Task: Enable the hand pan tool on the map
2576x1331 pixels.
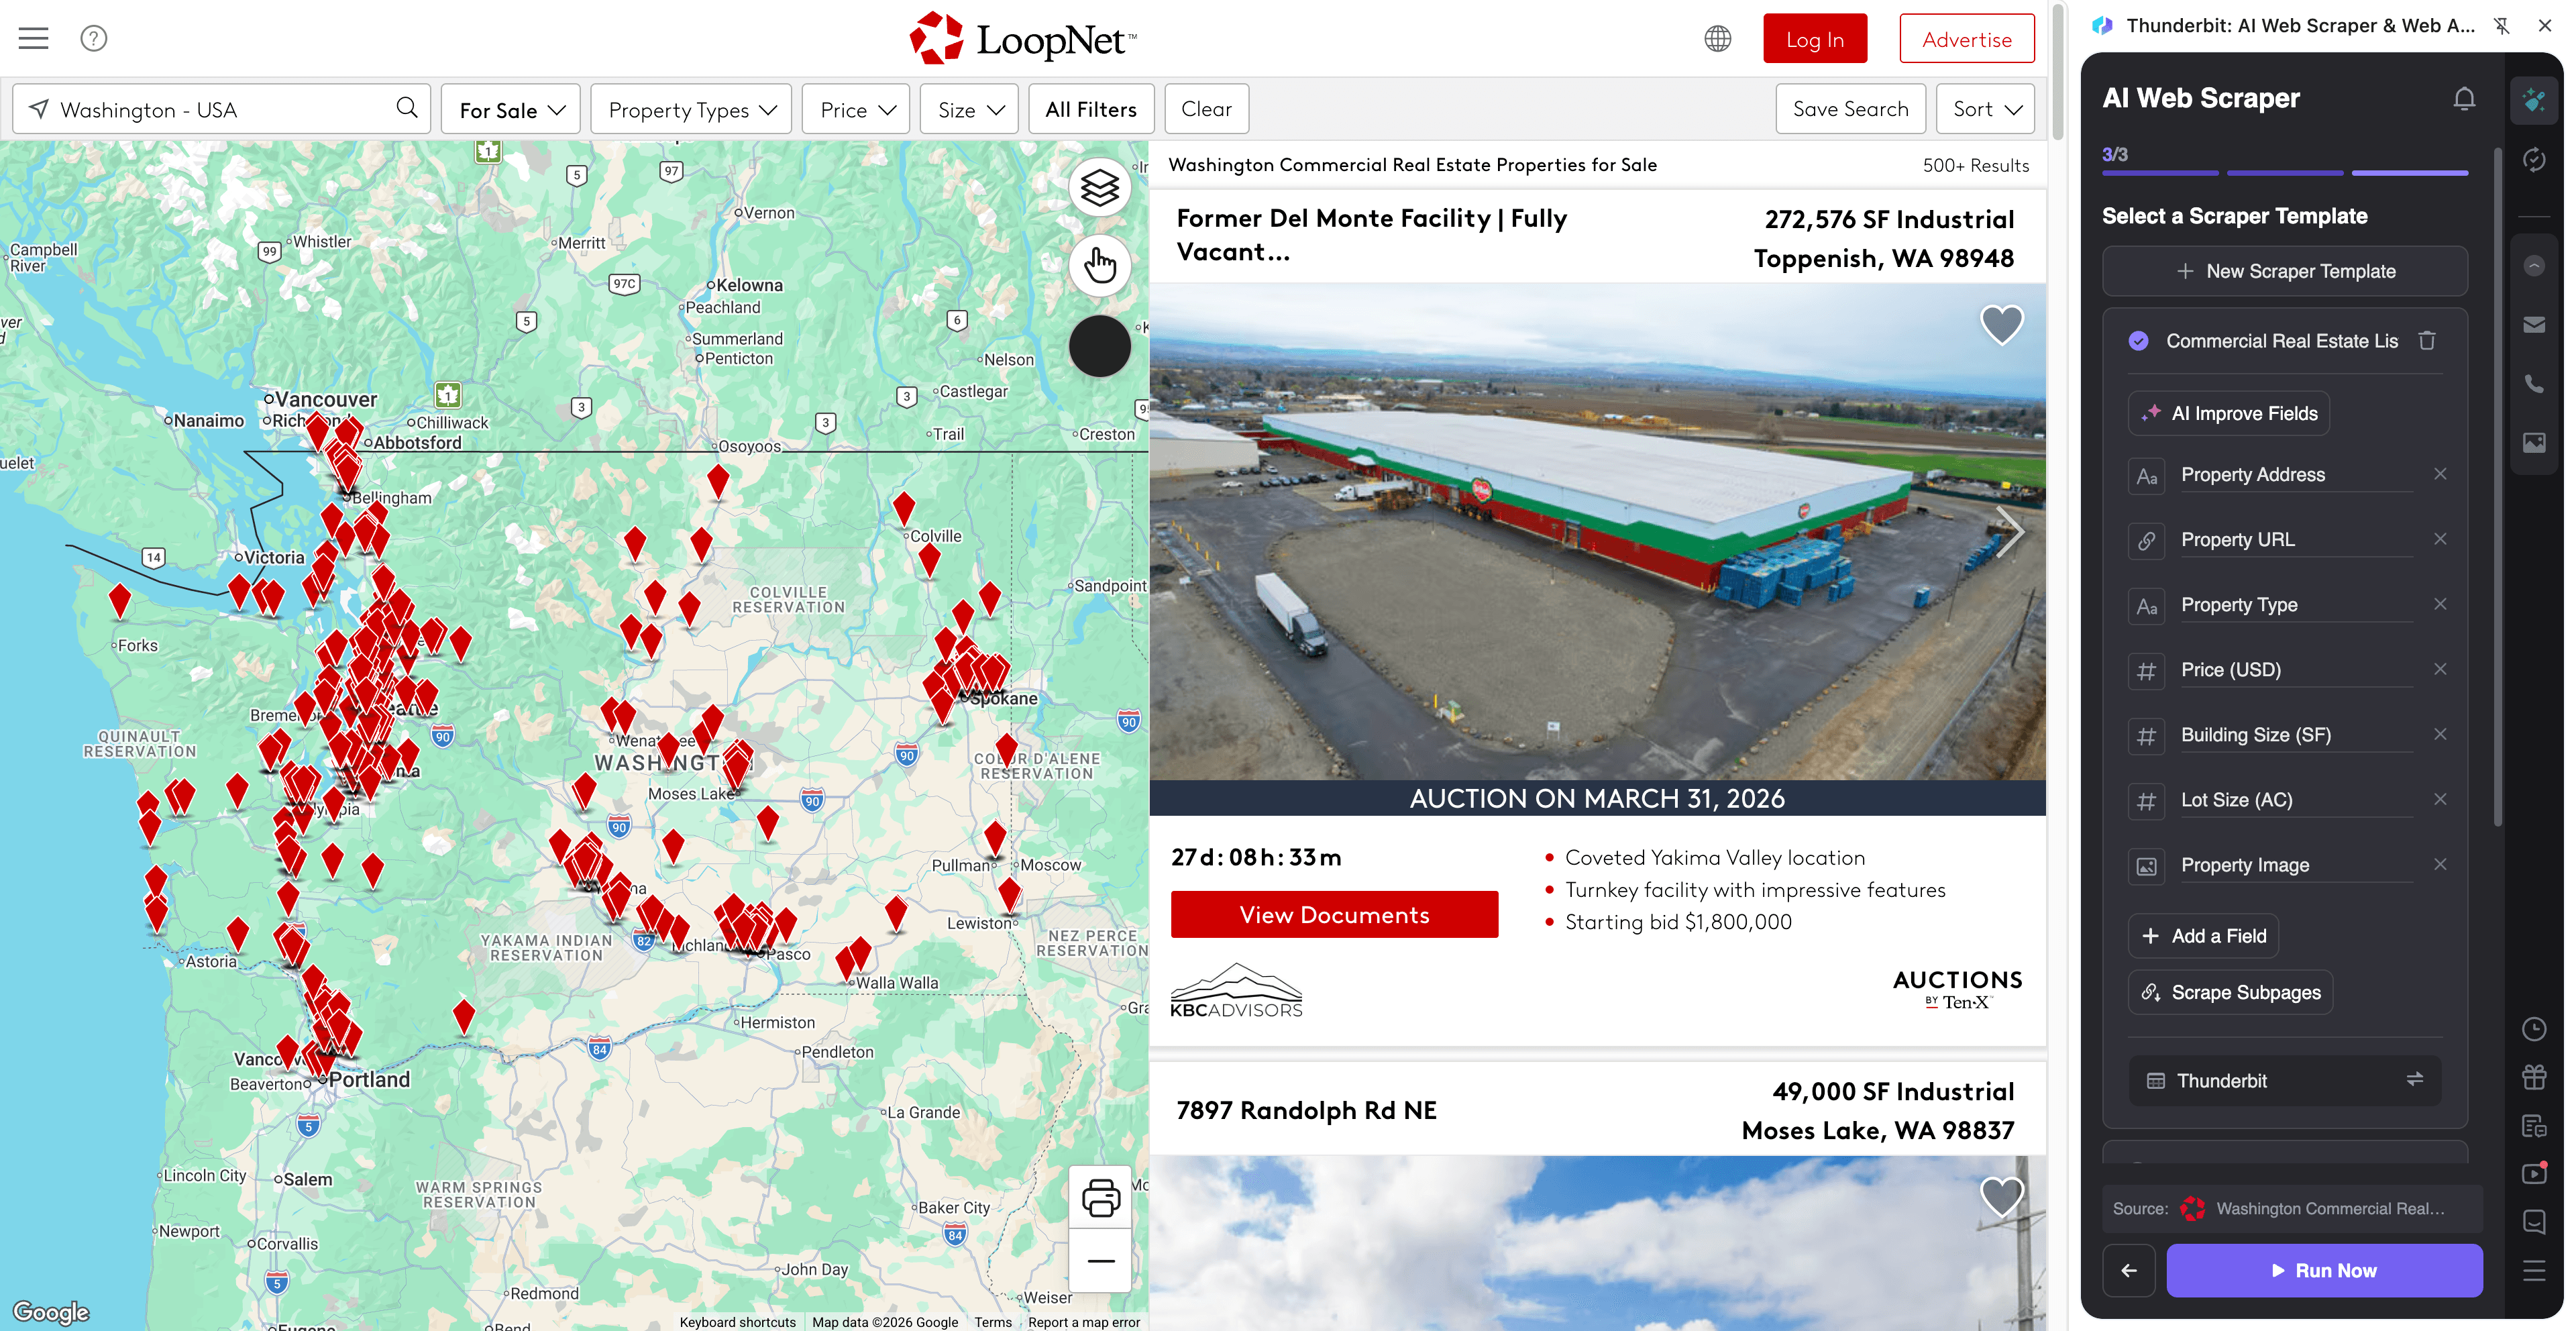Action: (1100, 265)
